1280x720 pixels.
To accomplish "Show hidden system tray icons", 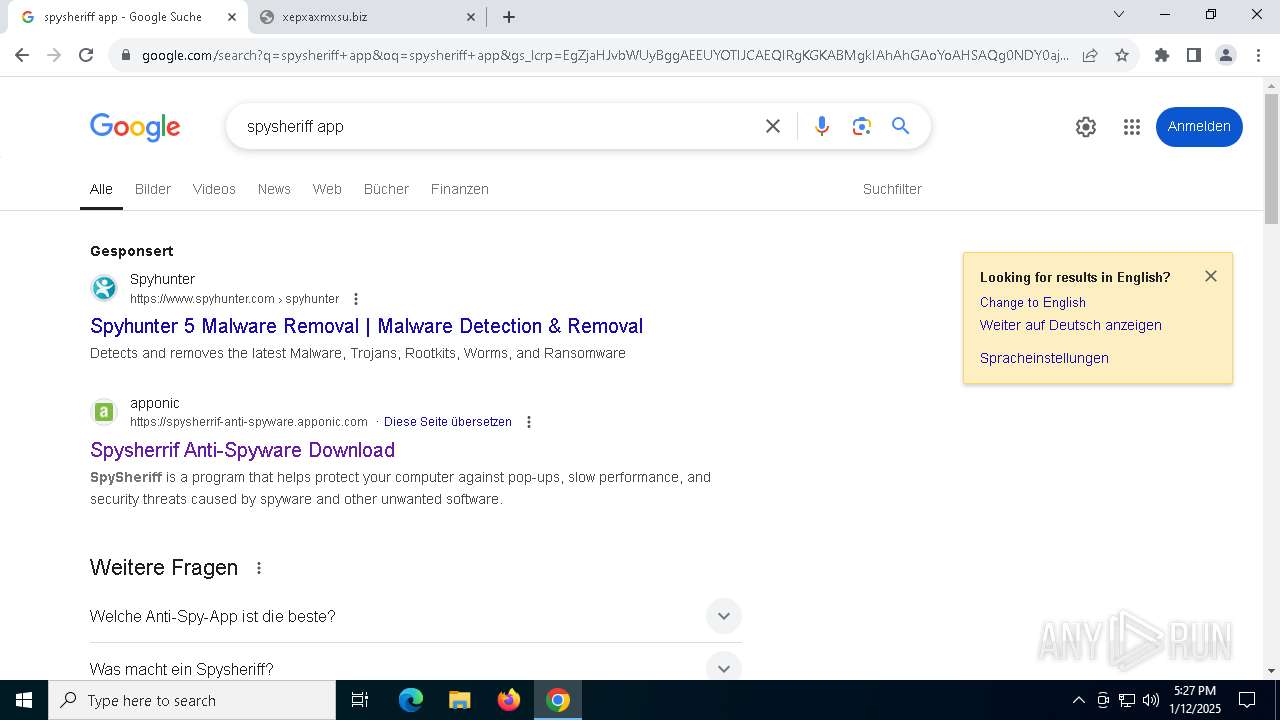I will tap(1078, 700).
